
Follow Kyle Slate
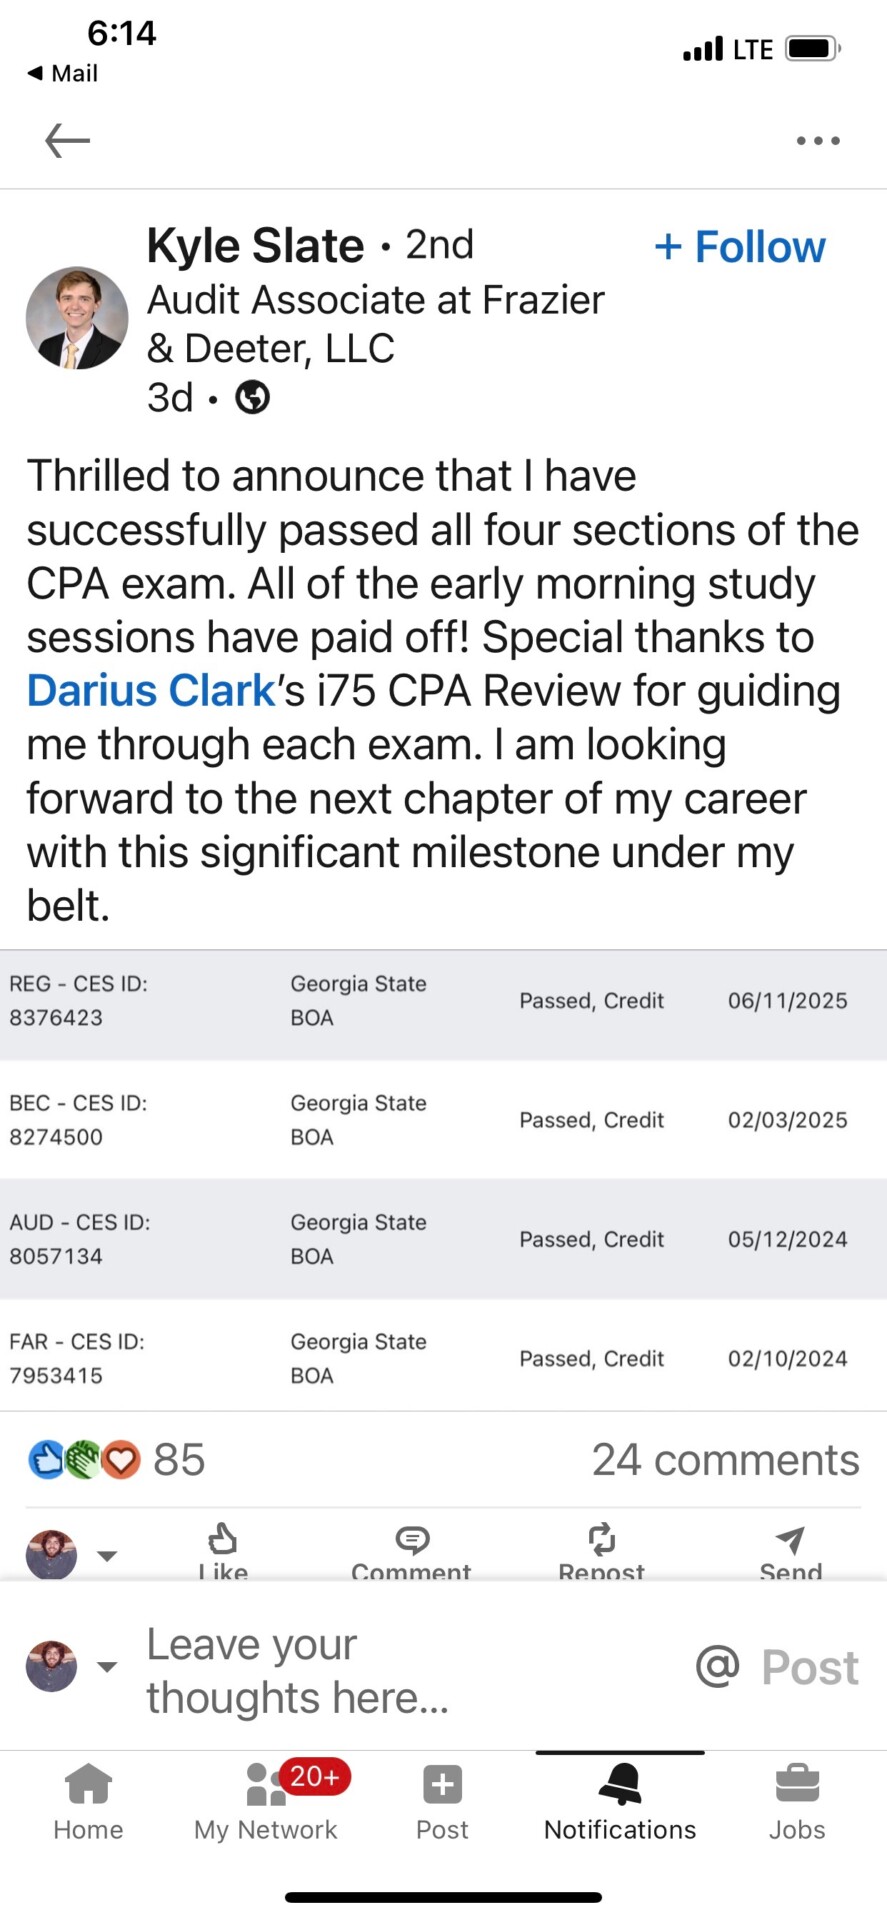click(740, 247)
